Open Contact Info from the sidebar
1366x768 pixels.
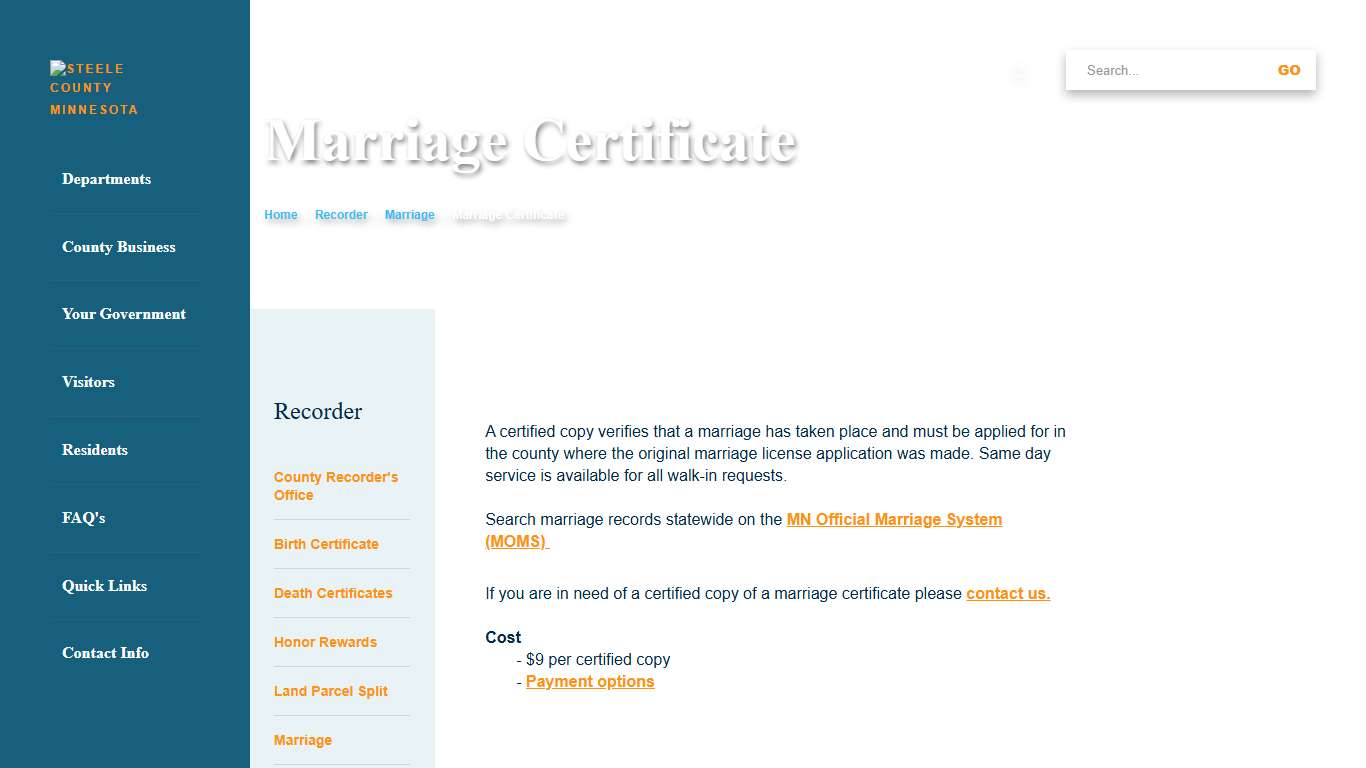[105, 653]
